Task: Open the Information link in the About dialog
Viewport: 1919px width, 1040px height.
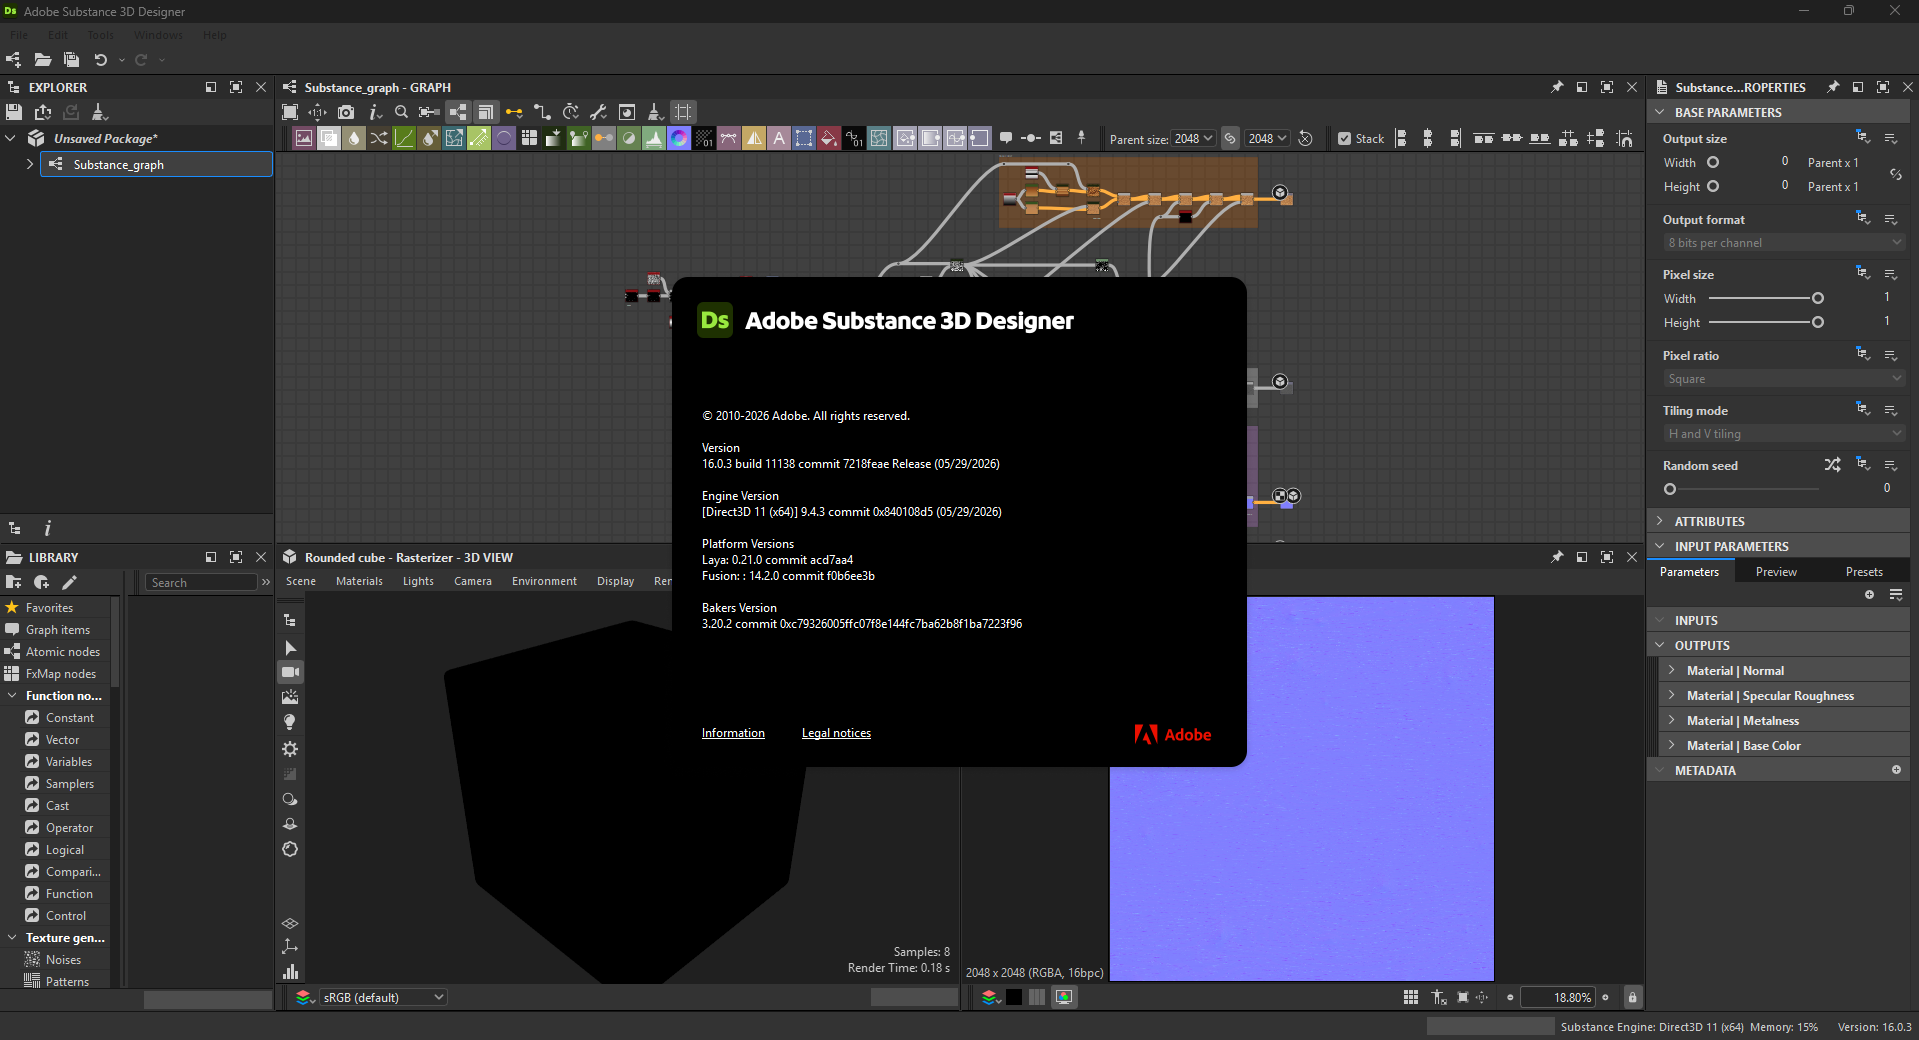Action: click(x=733, y=733)
